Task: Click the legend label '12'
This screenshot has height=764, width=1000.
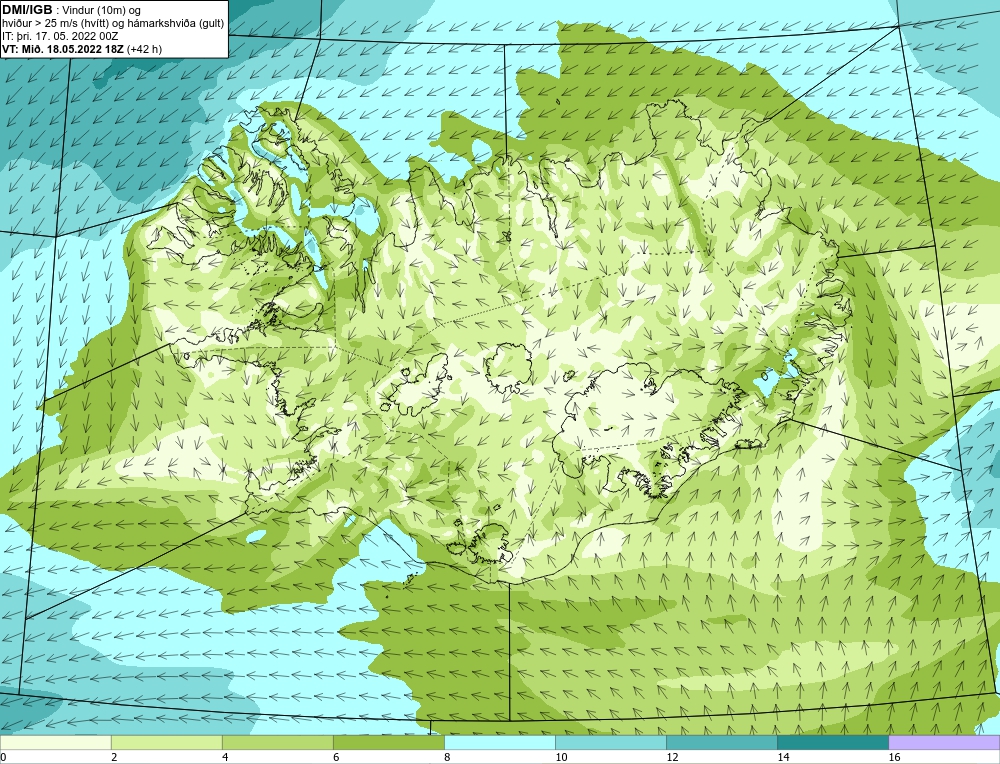Action: tap(672, 757)
